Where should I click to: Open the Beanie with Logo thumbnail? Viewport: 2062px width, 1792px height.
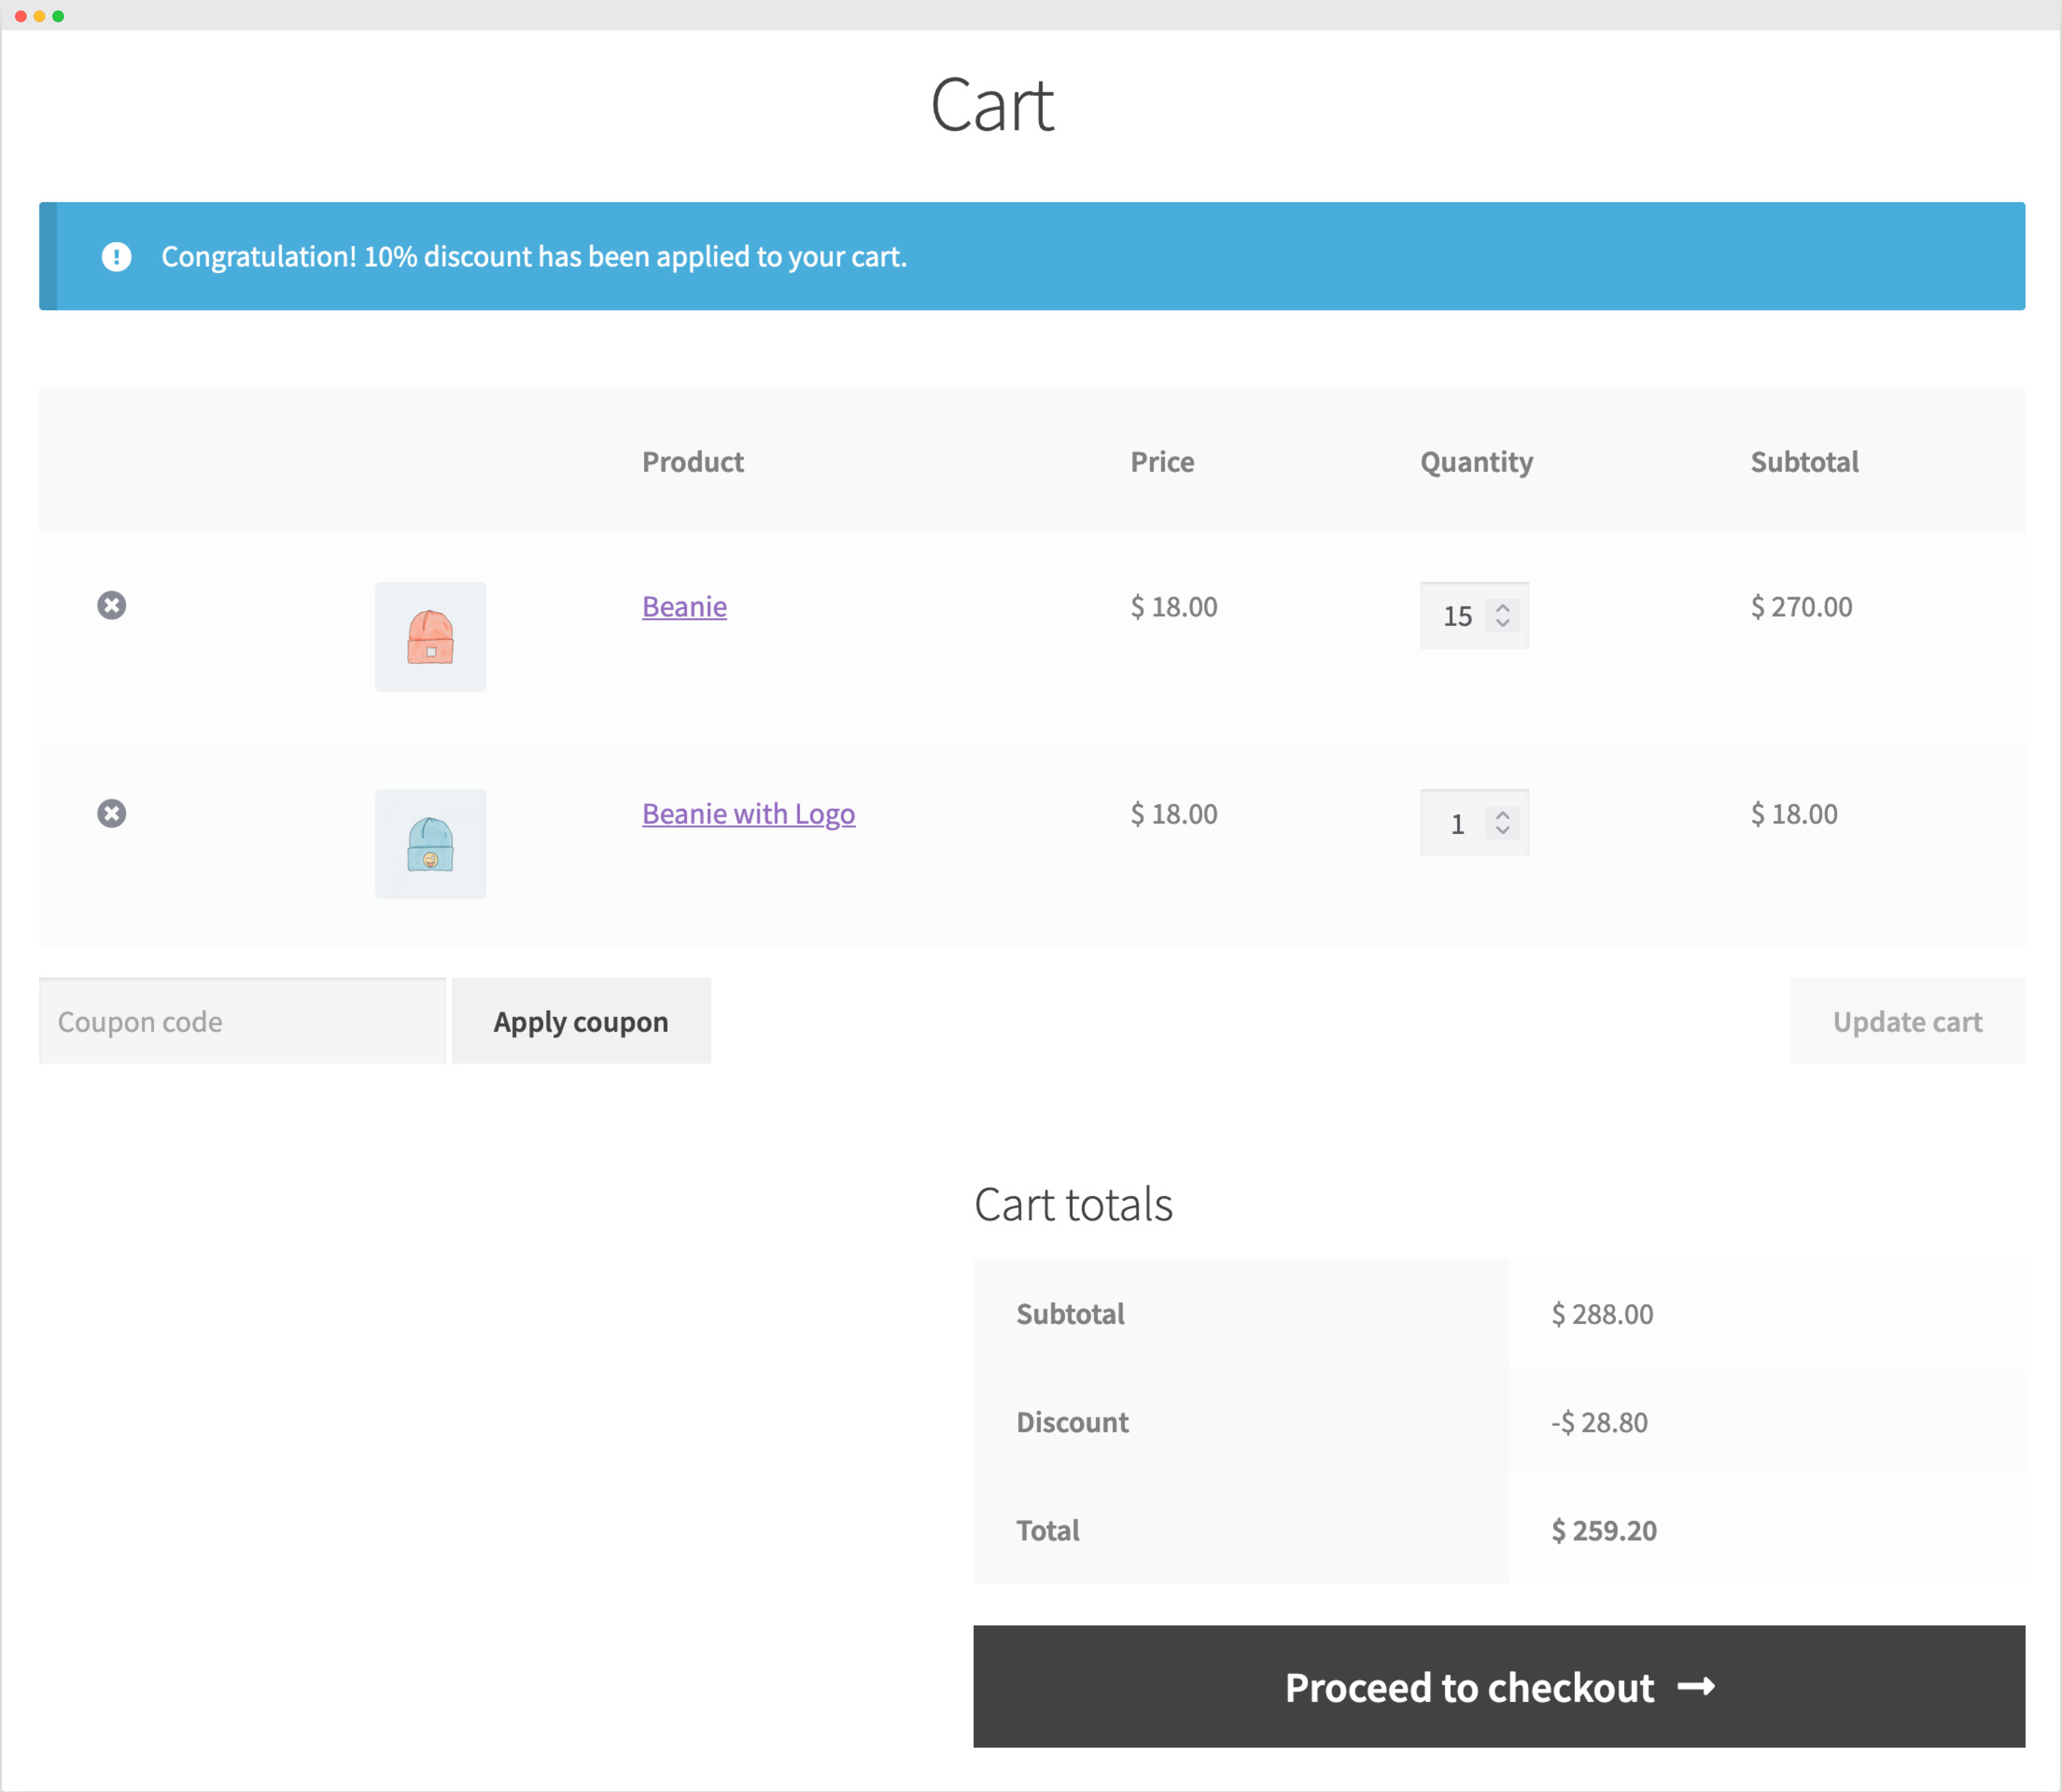pos(430,843)
